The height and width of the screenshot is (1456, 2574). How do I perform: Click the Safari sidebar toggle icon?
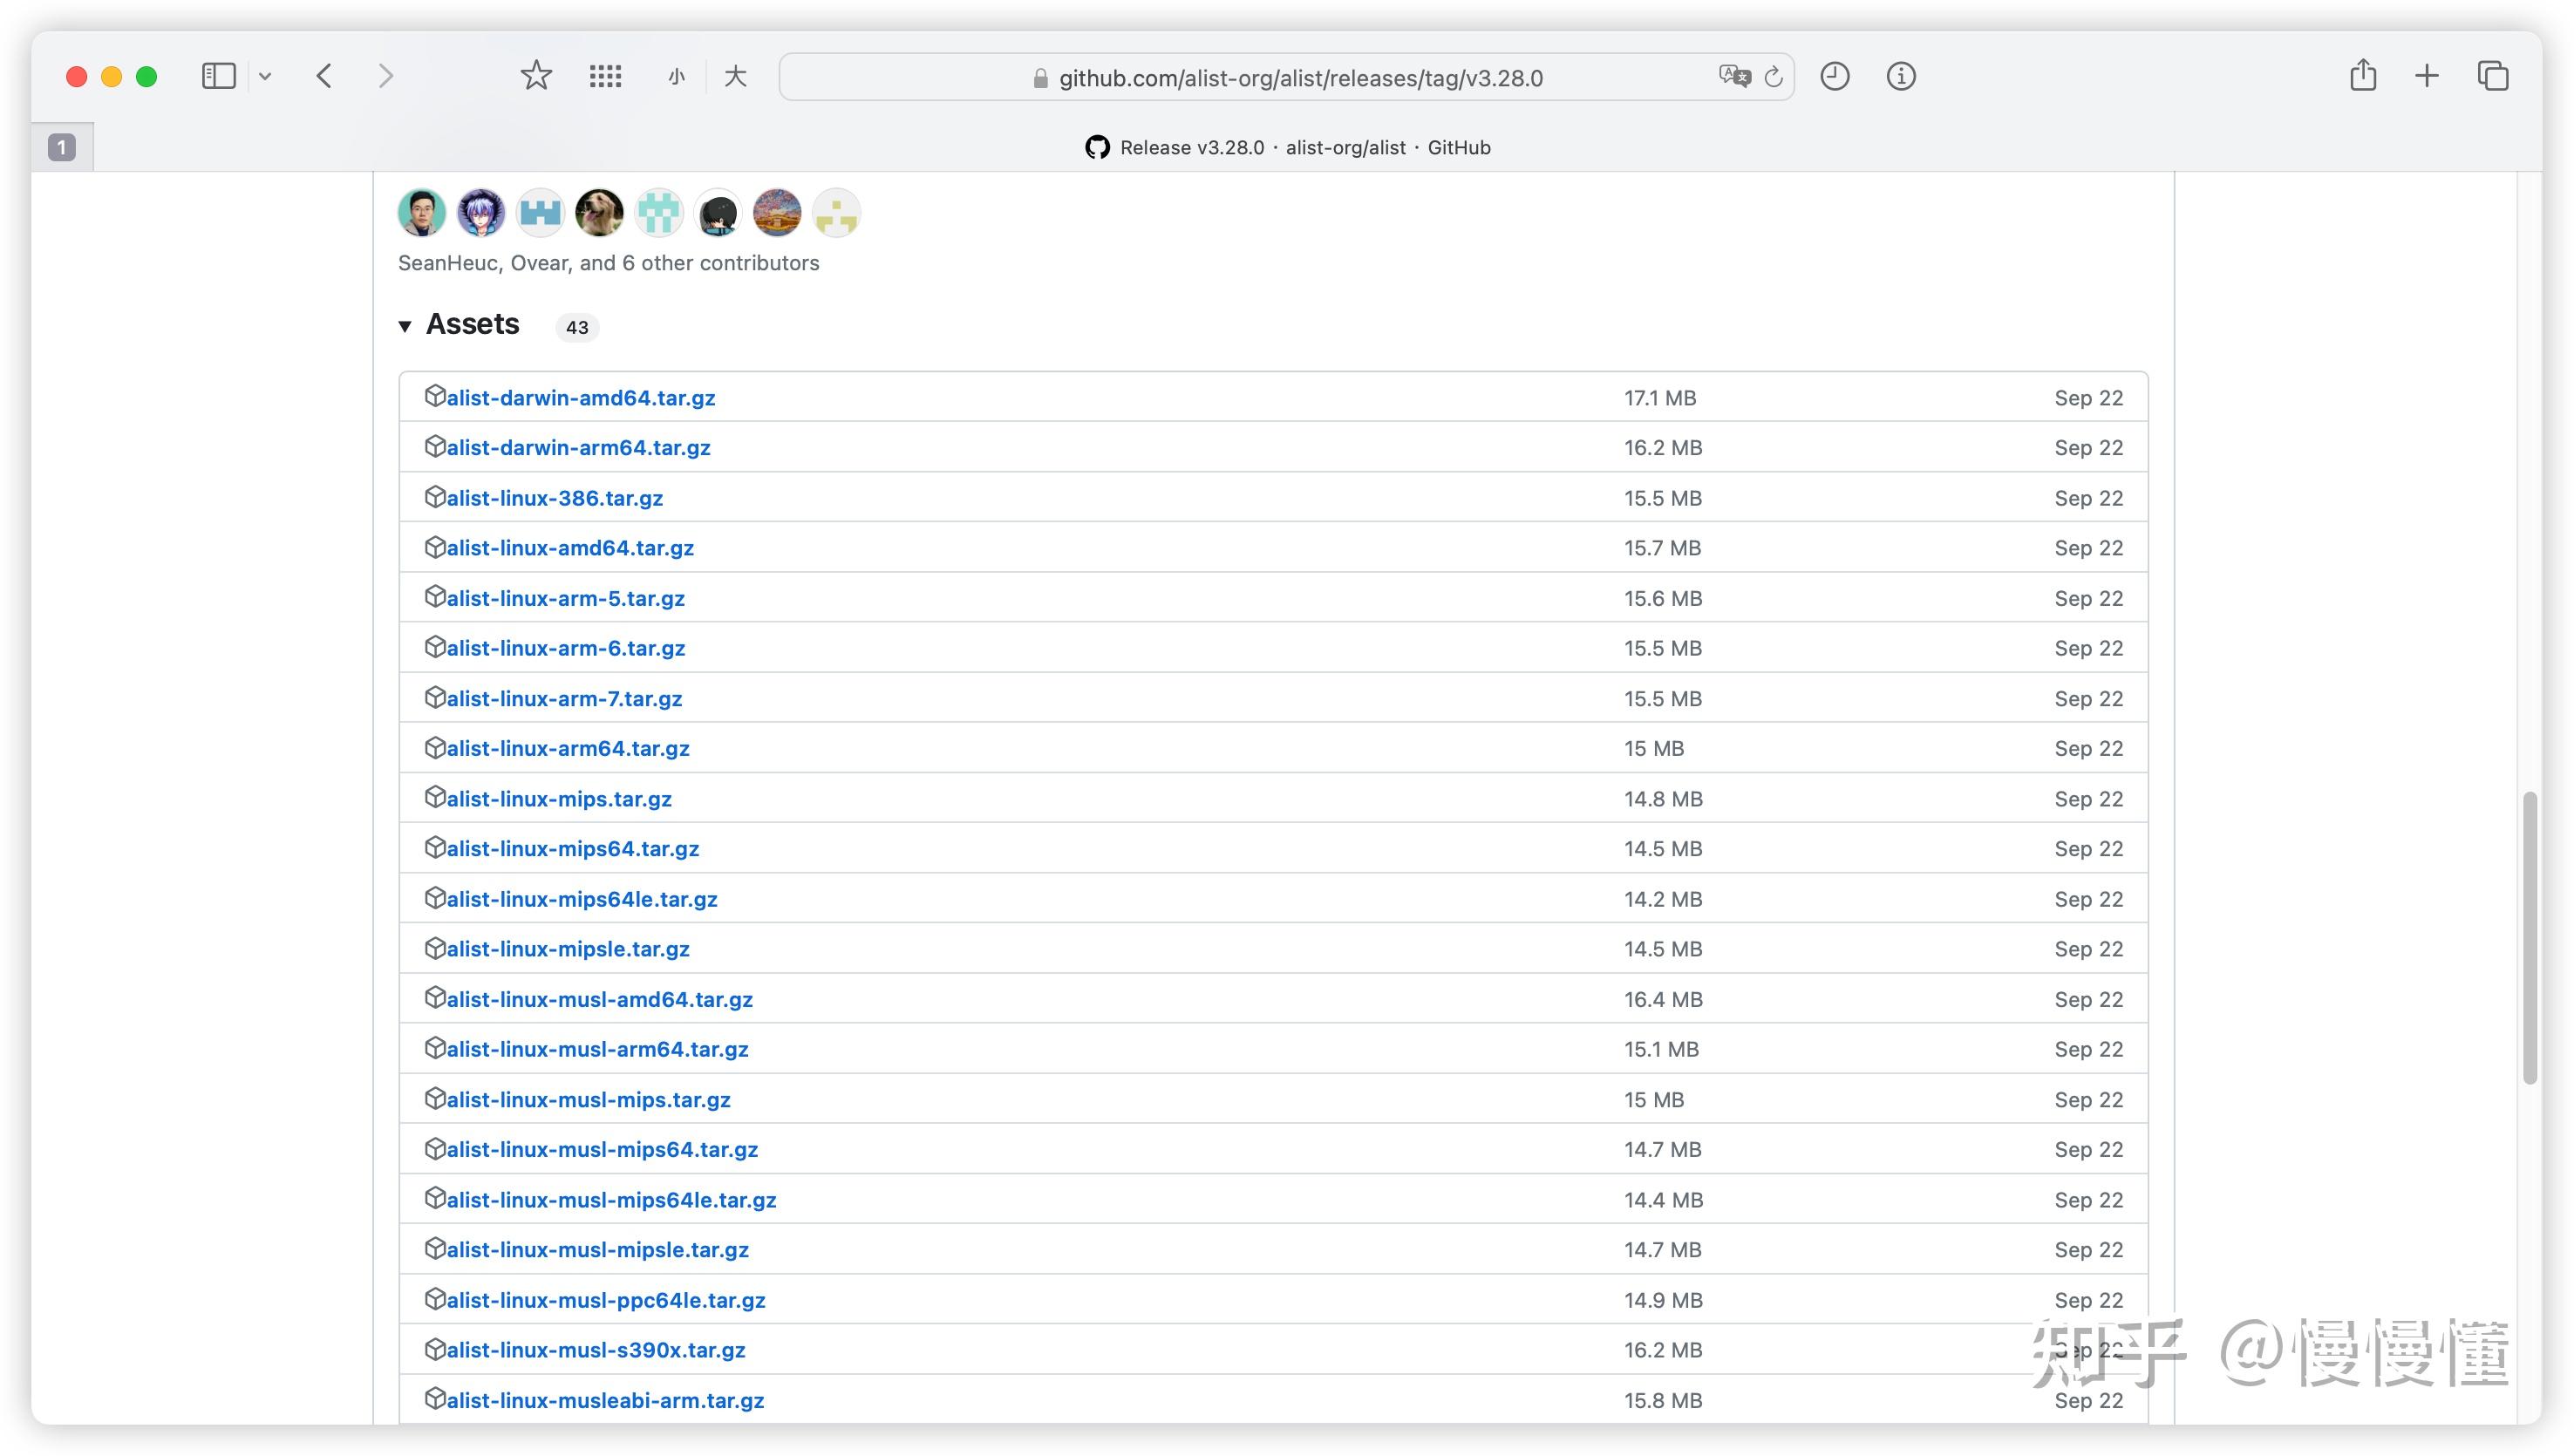[x=218, y=76]
